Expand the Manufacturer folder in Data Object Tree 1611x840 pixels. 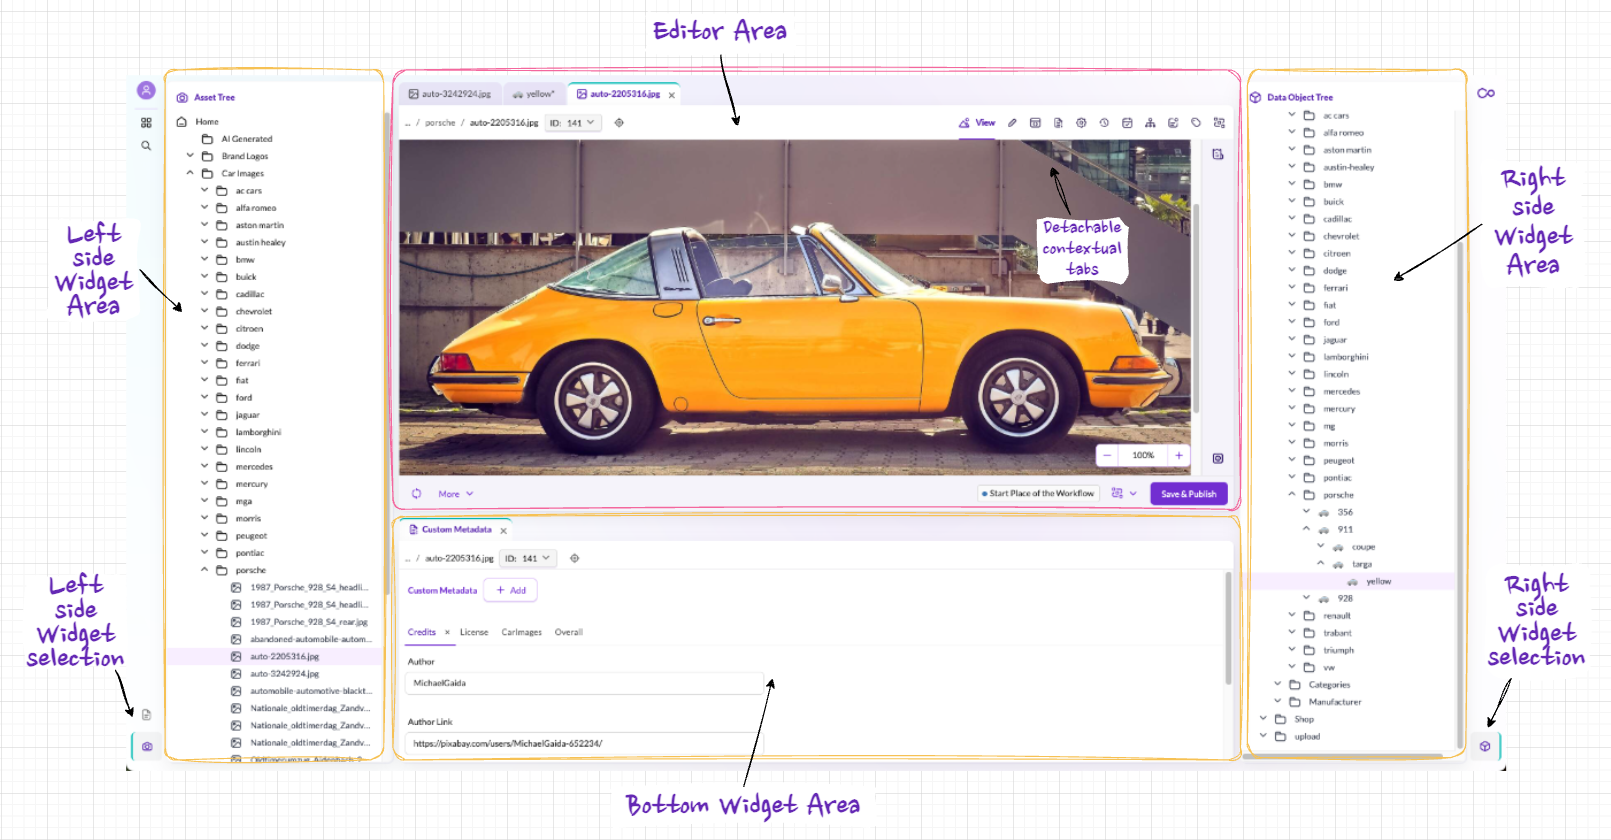(x=1278, y=701)
